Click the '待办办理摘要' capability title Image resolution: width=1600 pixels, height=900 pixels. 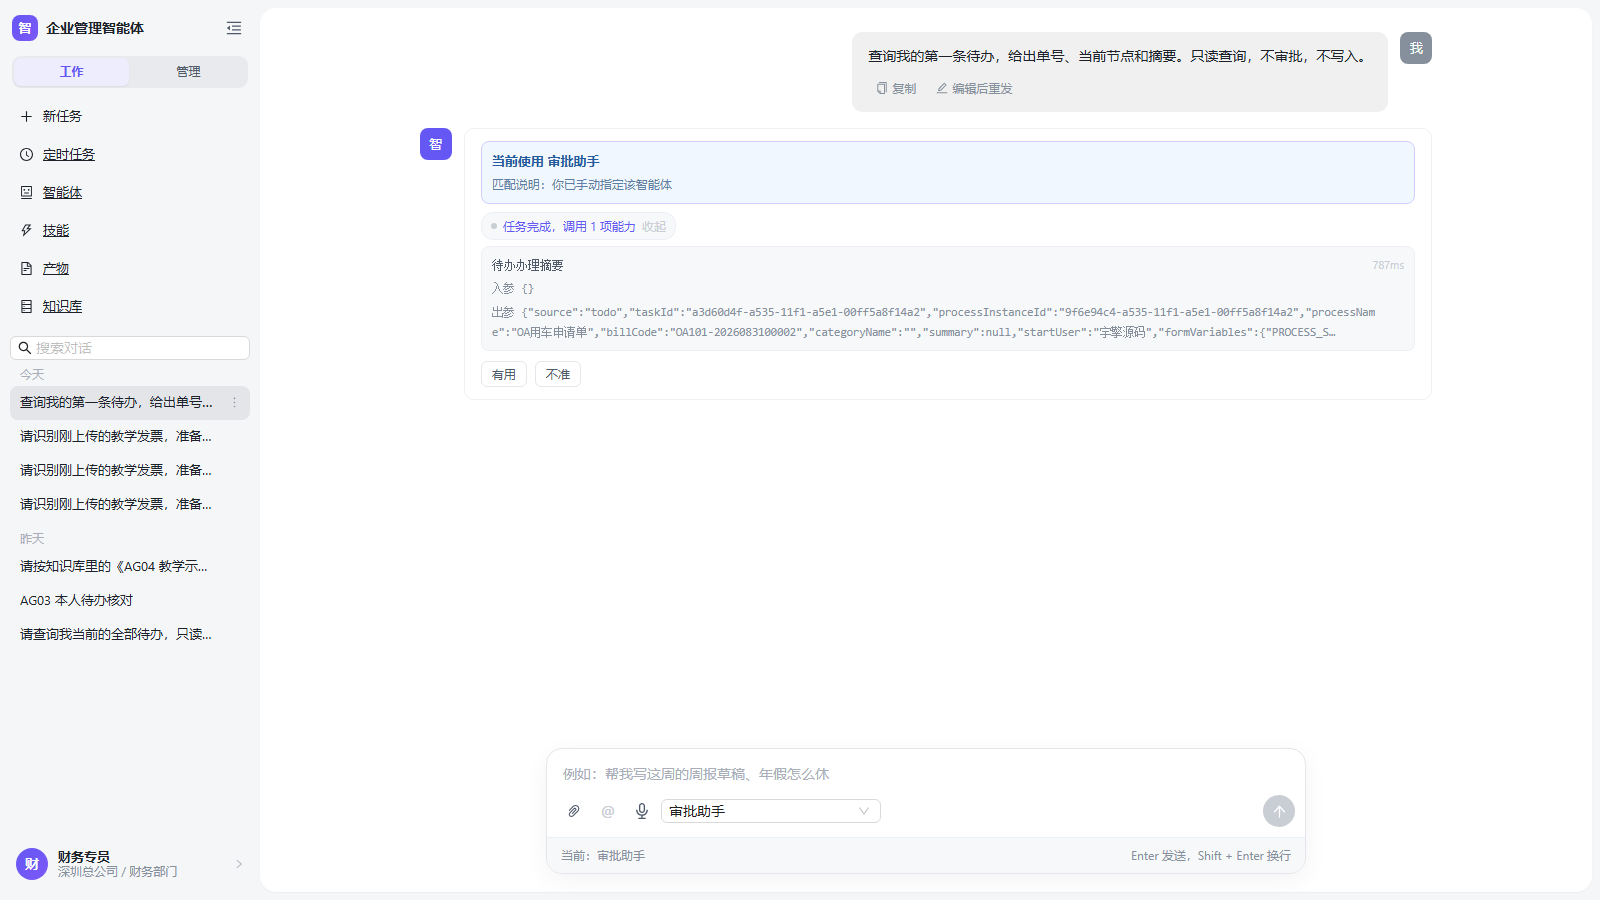coord(528,265)
